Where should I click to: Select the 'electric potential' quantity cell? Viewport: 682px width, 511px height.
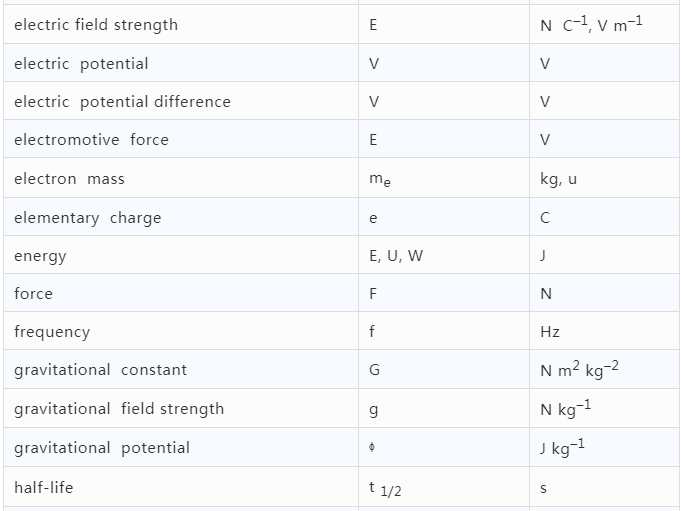tap(181, 63)
